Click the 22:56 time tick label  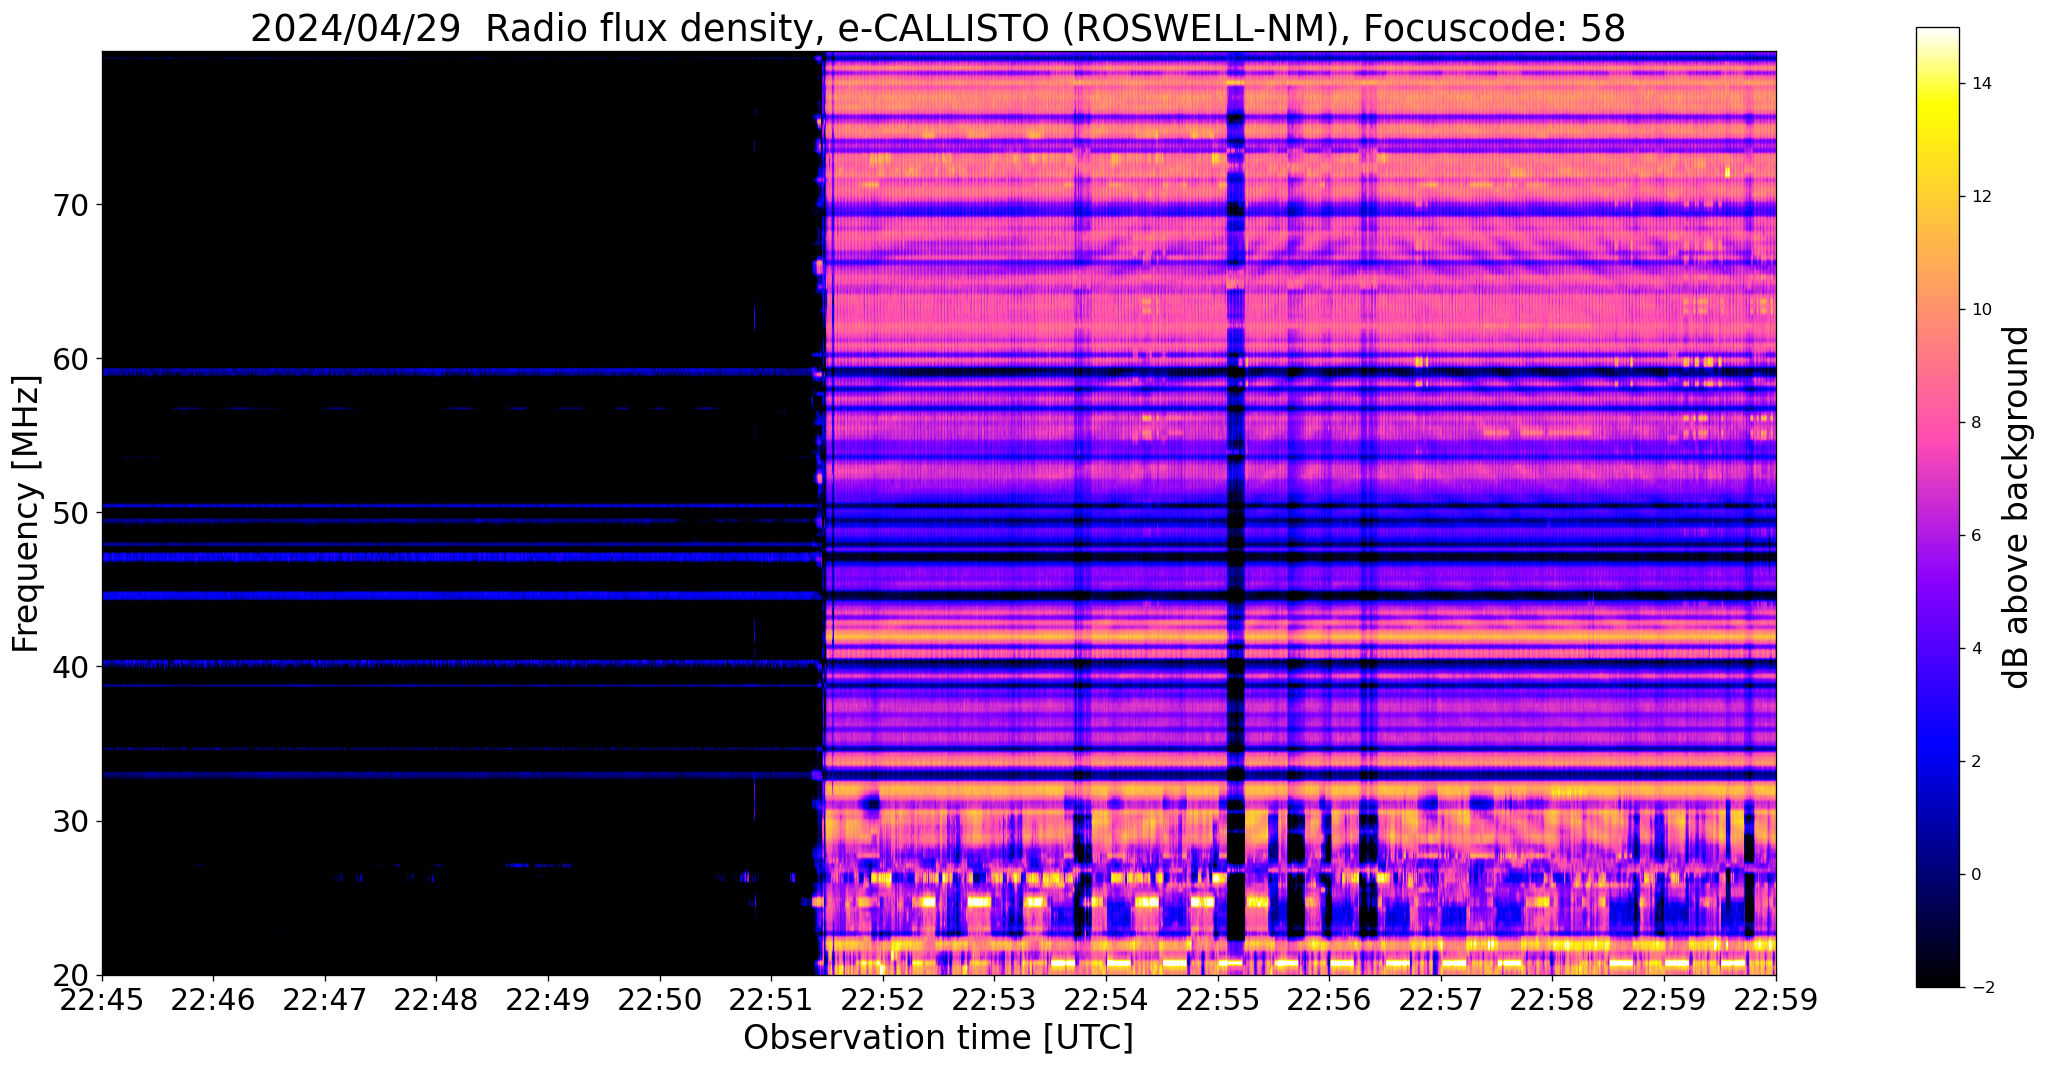[x=1328, y=998]
